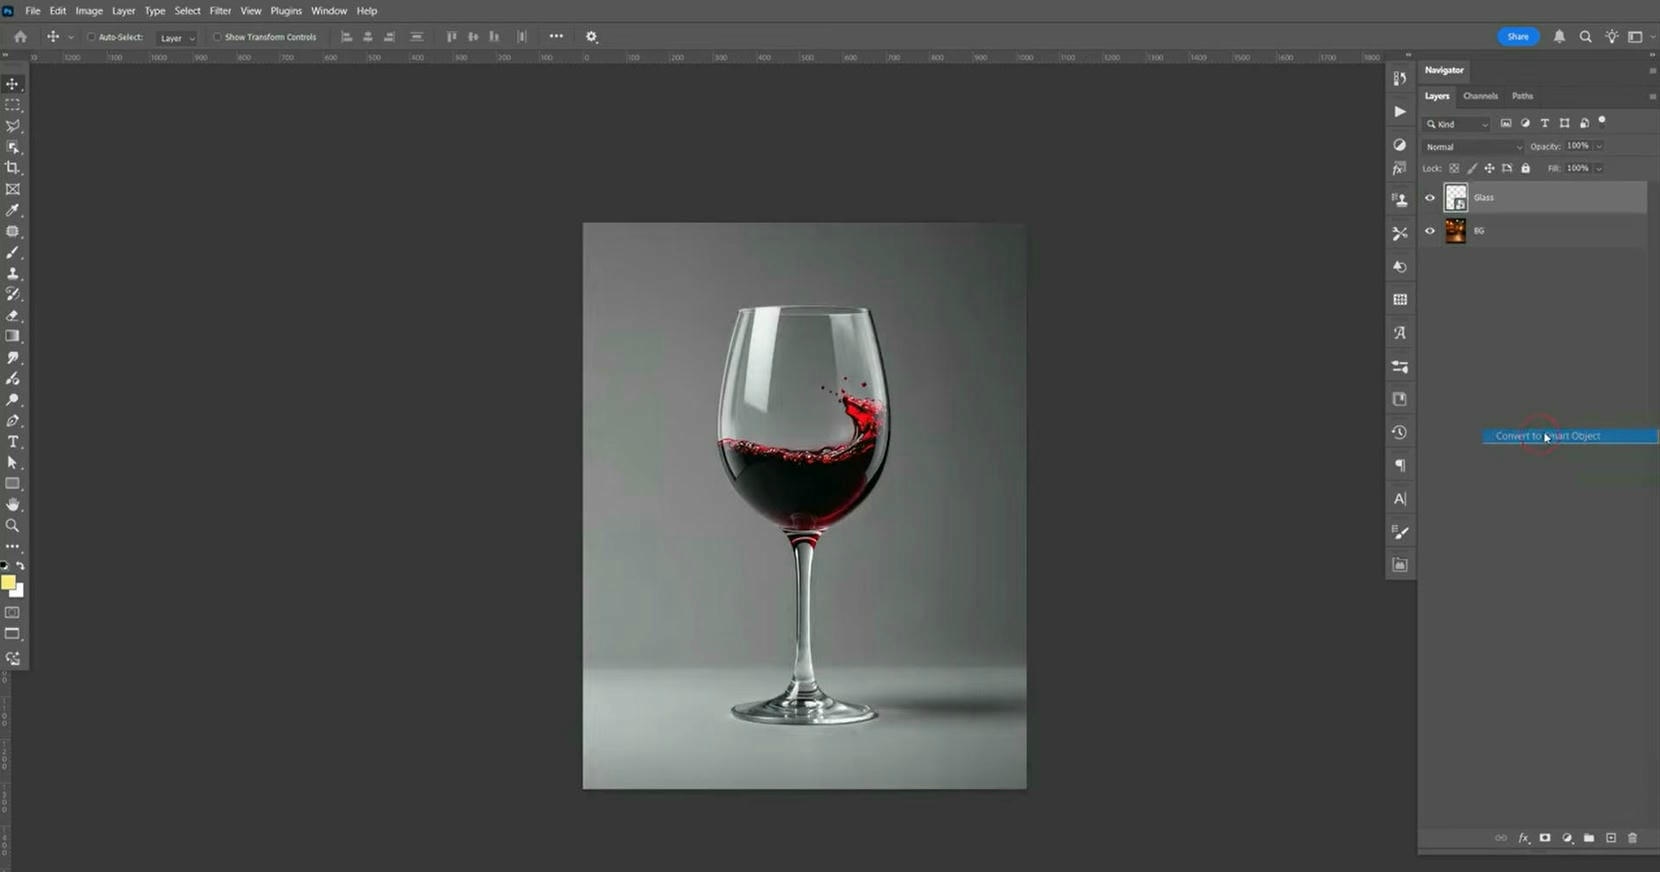This screenshot has height=872, width=1660.
Task: Select the Brush tool
Action: 13,252
